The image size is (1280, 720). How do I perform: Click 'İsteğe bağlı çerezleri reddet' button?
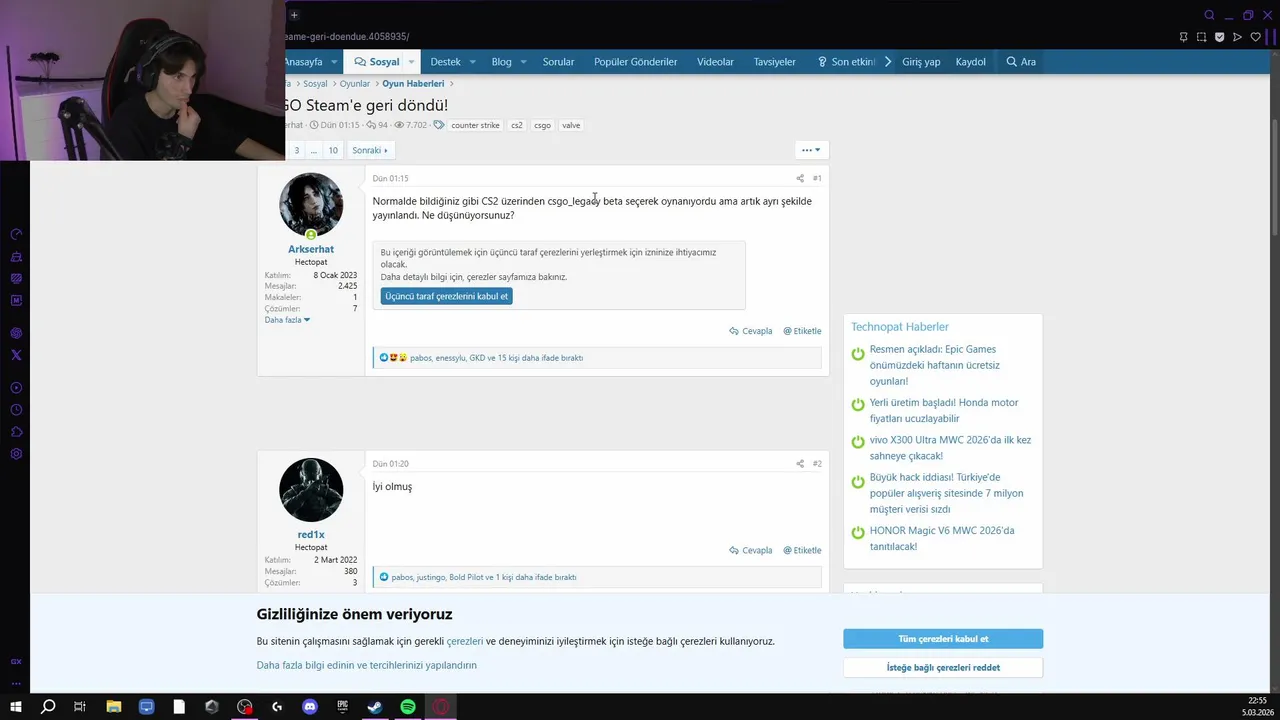pyautogui.click(x=943, y=667)
